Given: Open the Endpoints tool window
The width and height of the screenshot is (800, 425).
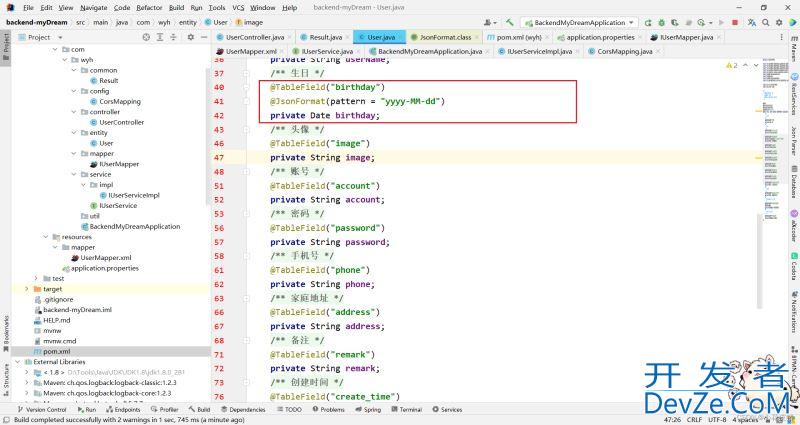Looking at the screenshot, I should (x=123, y=410).
